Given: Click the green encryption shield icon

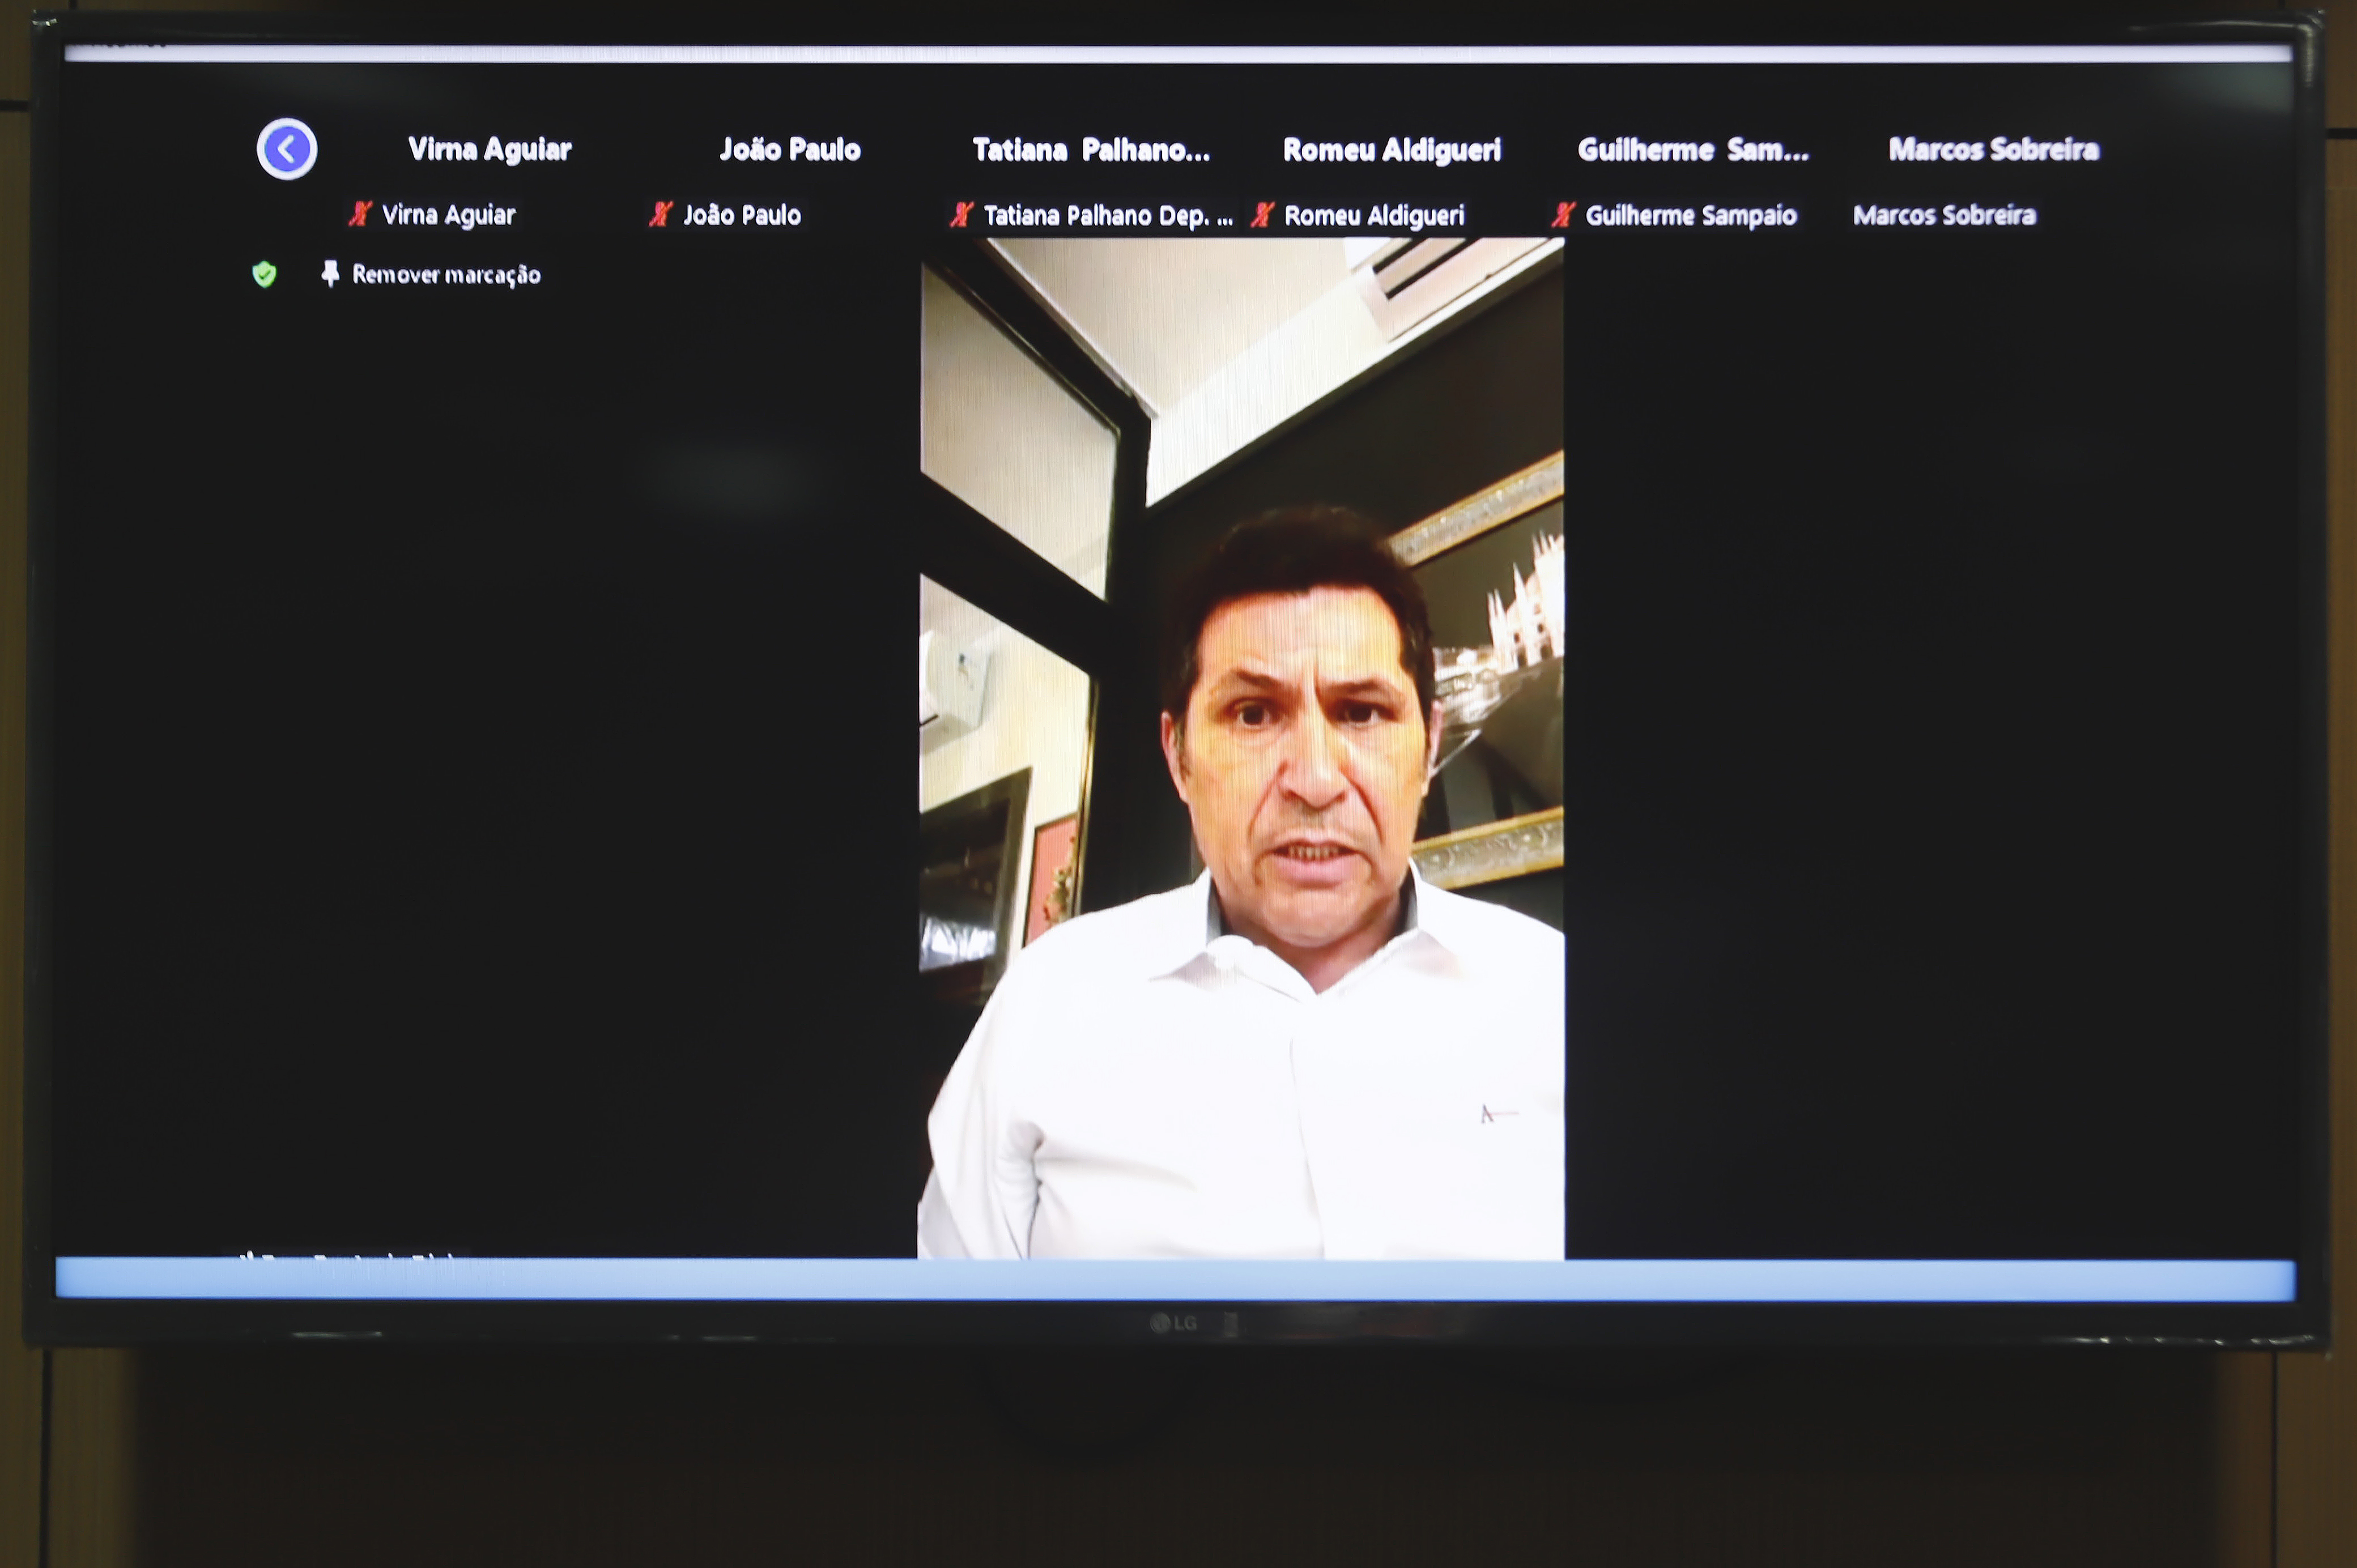Looking at the screenshot, I should pyautogui.click(x=264, y=274).
